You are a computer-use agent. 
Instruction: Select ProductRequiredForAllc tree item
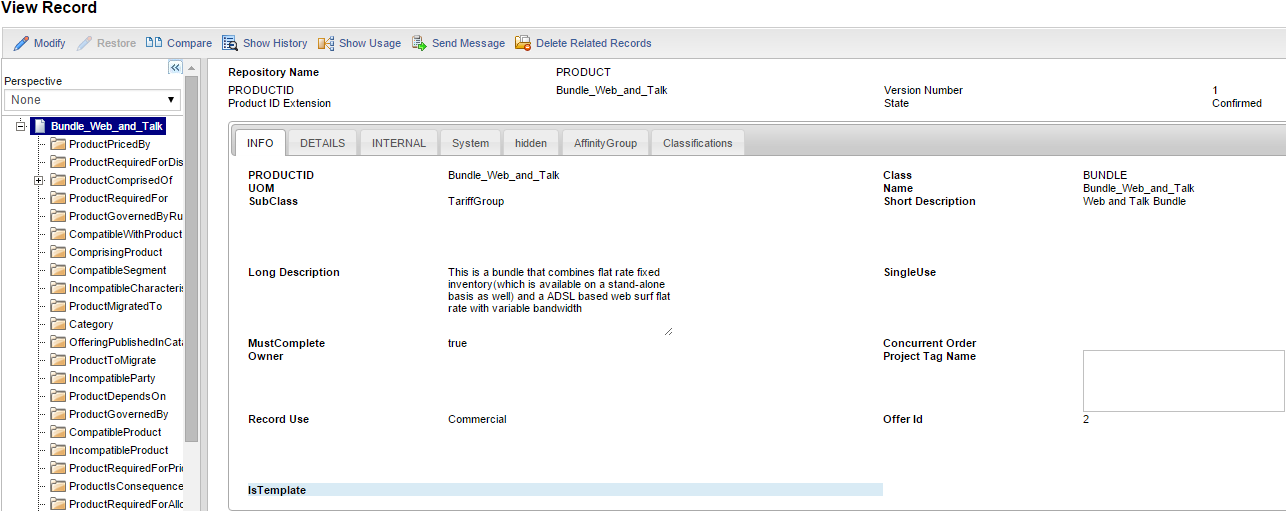[x=126, y=504]
